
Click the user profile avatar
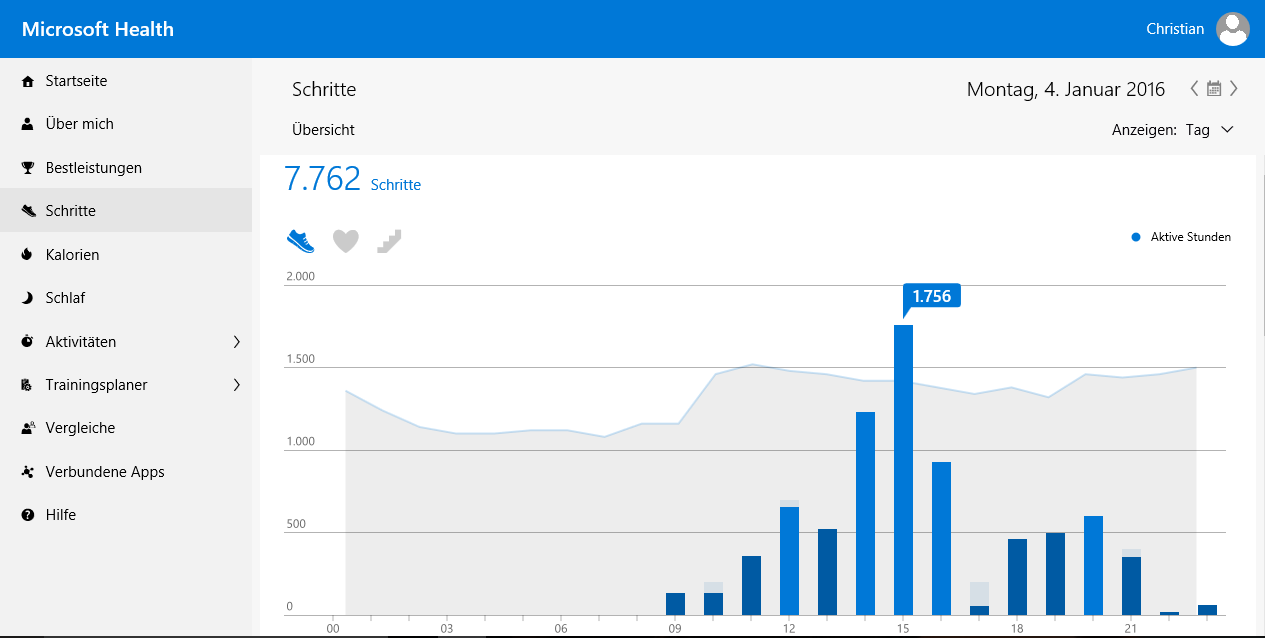[1232, 29]
